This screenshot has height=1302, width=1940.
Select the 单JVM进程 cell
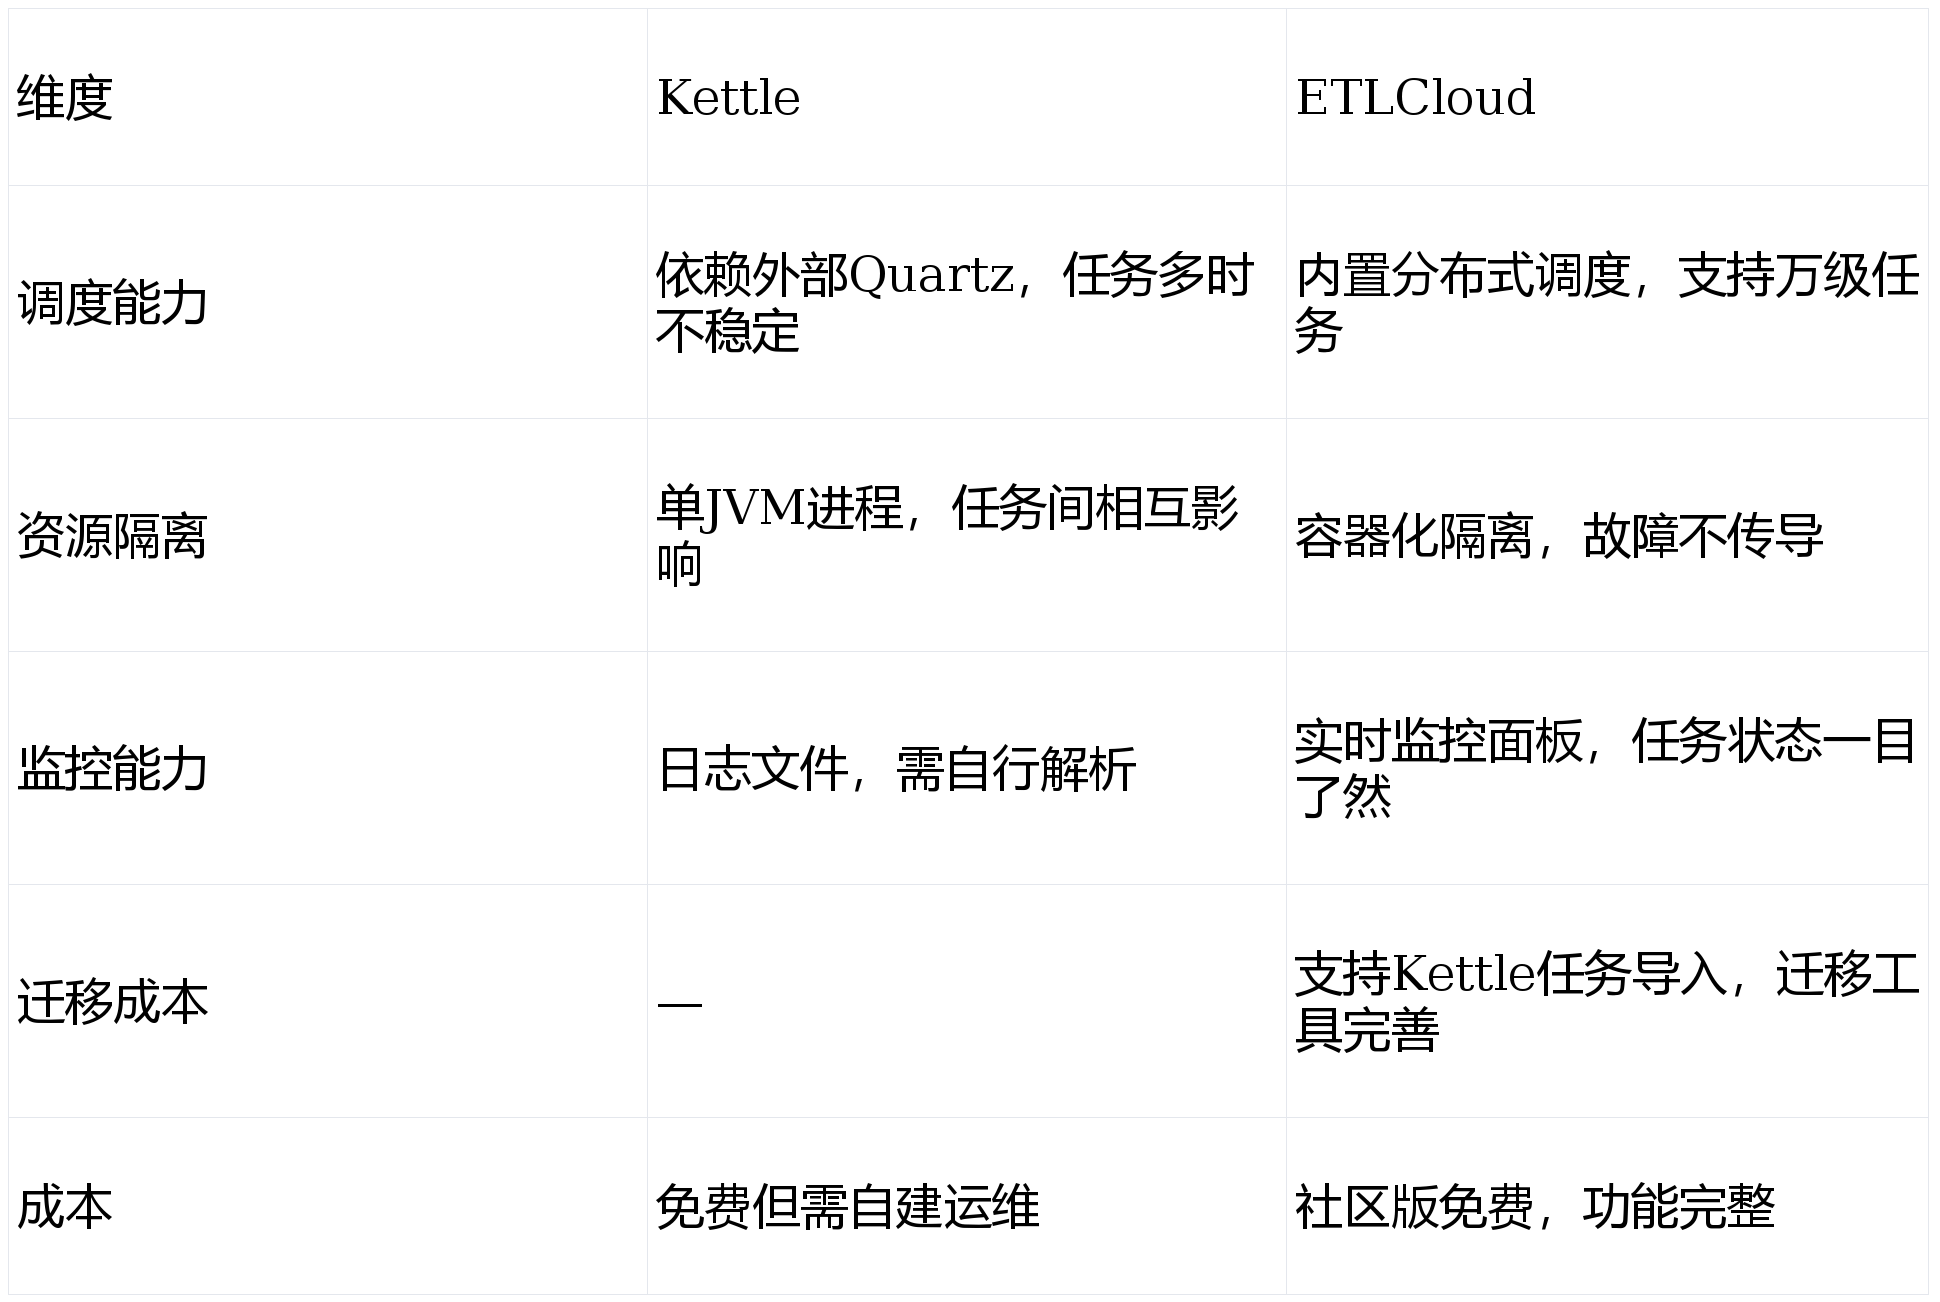(966, 535)
